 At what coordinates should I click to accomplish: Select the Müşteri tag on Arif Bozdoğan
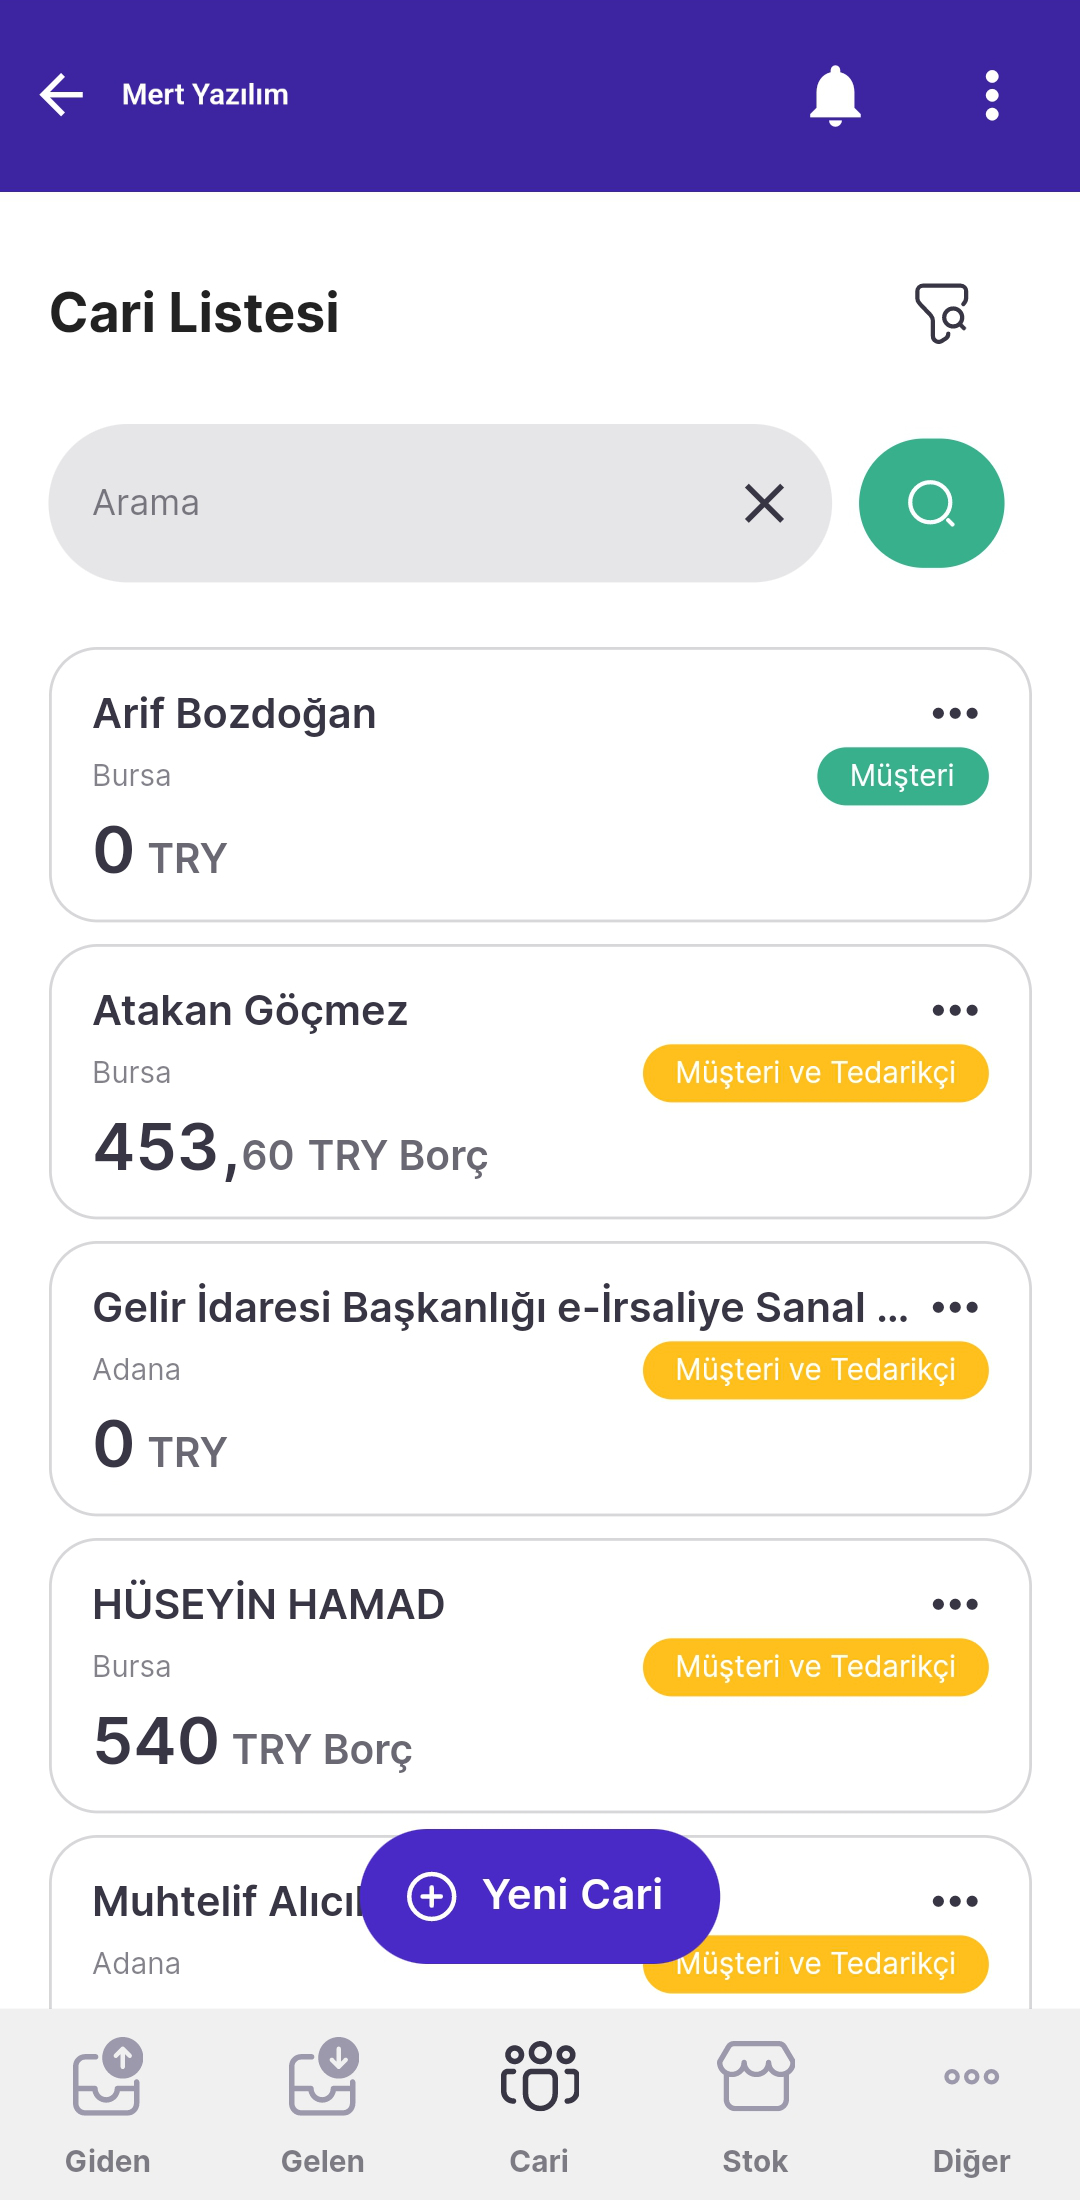click(x=902, y=776)
